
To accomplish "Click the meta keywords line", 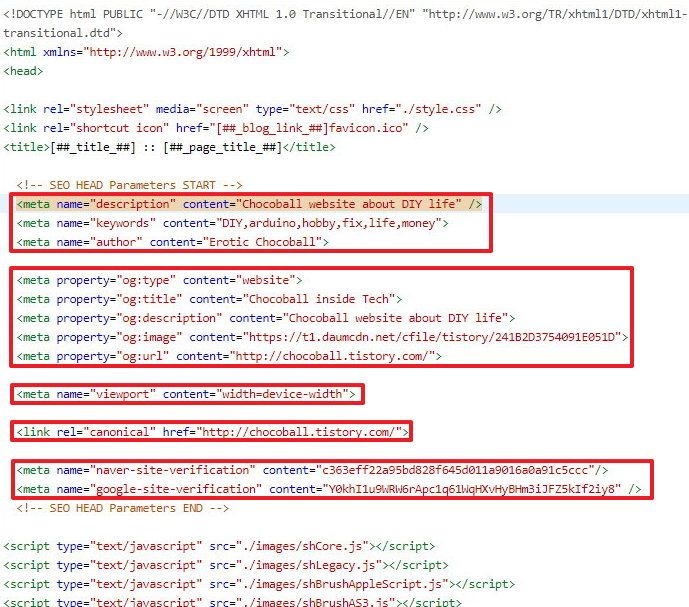I will point(232,223).
